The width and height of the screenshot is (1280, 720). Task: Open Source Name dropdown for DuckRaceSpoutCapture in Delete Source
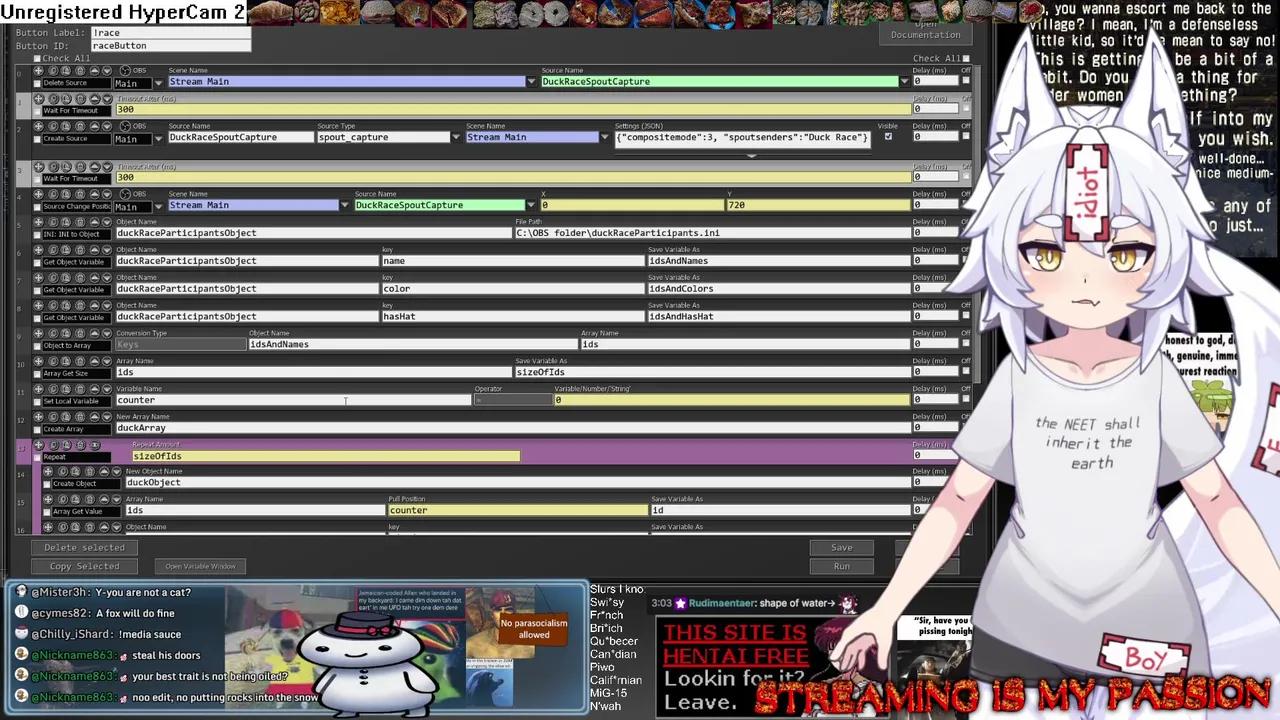click(x=905, y=81)
